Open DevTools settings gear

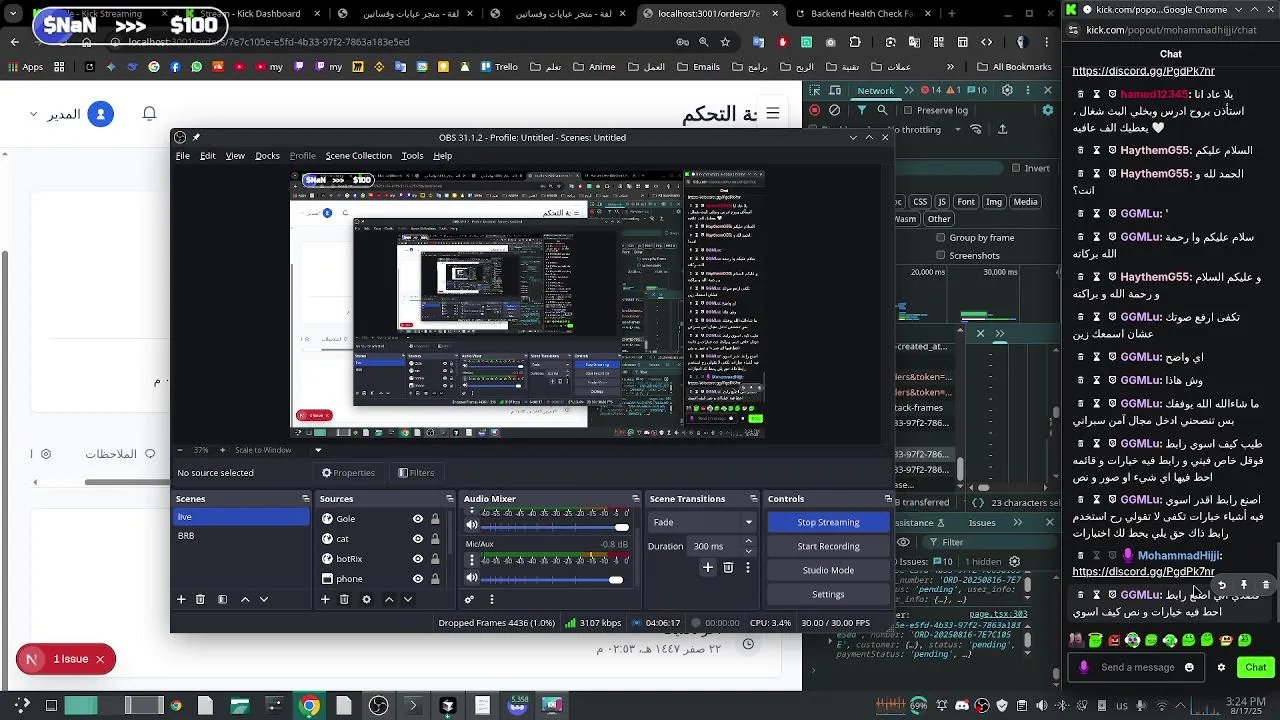(x=1006, y=90)
